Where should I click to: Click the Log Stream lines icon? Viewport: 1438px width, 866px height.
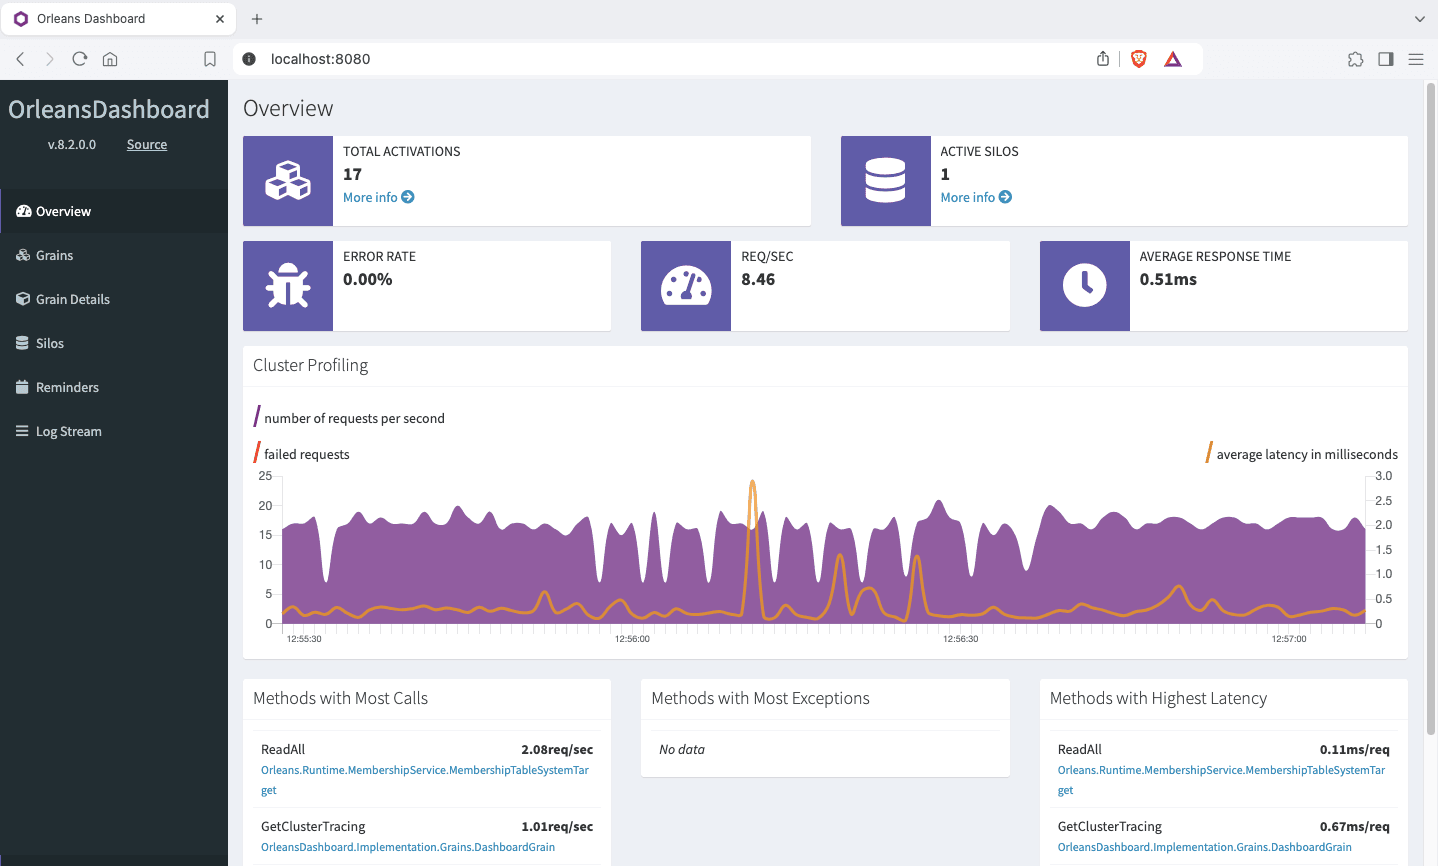pyautogui.click(x=23, y=431)
